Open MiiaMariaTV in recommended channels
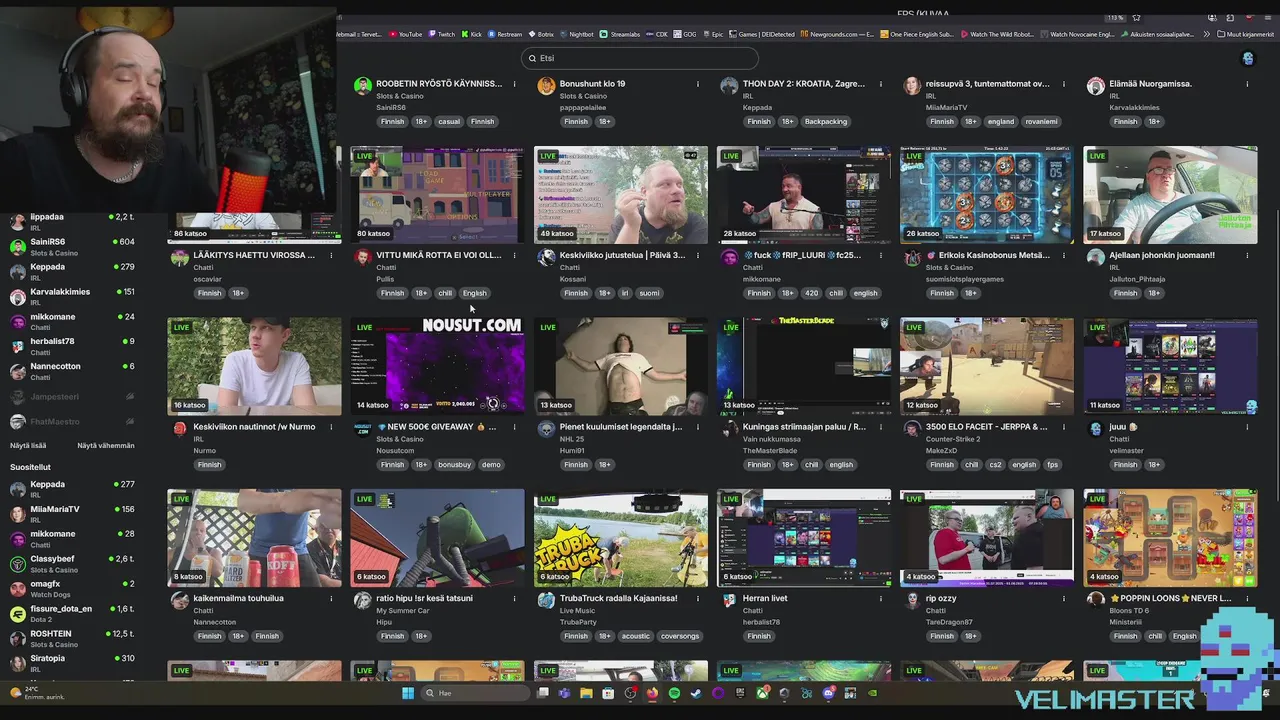Screen dimensions: 1280x720 point(72,513)
